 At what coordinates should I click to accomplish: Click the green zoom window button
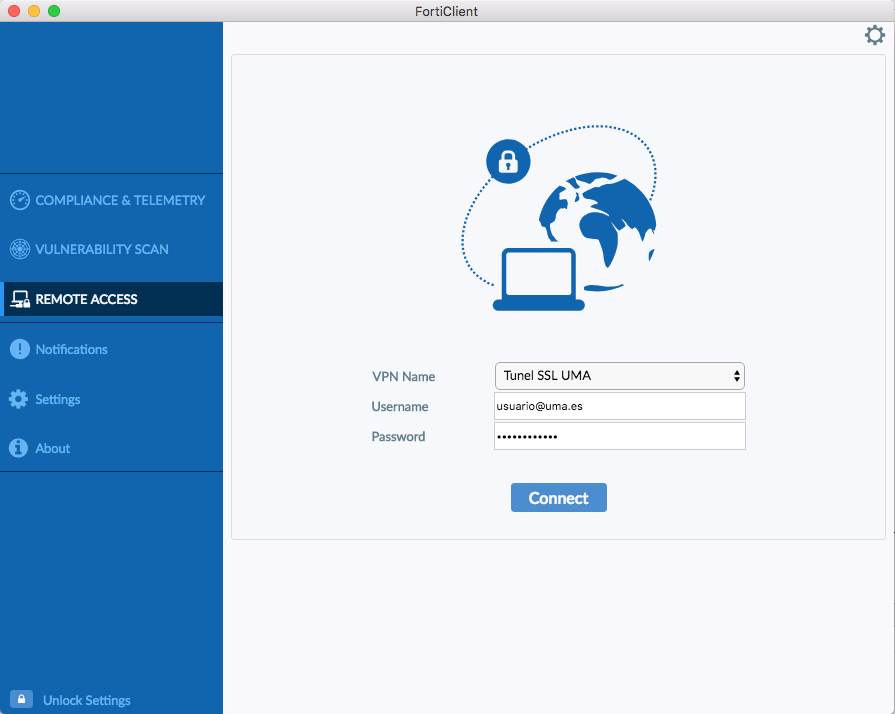point(54,11)
